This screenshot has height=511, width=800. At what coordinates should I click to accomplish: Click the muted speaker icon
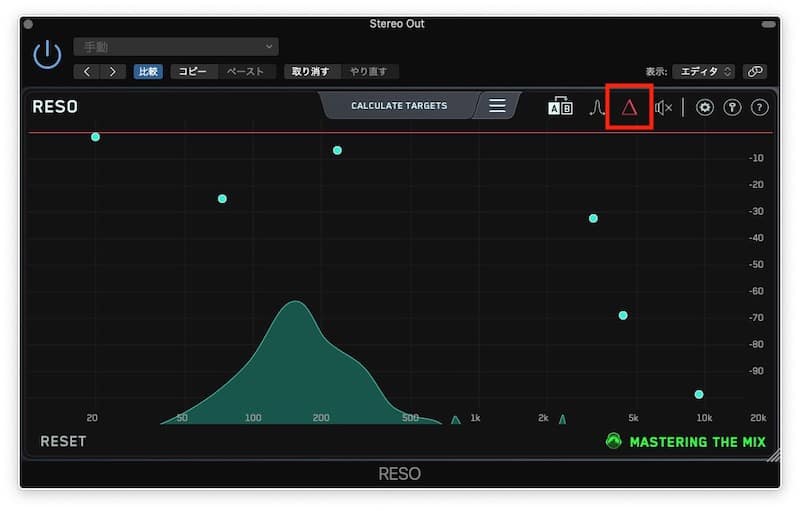663,108
